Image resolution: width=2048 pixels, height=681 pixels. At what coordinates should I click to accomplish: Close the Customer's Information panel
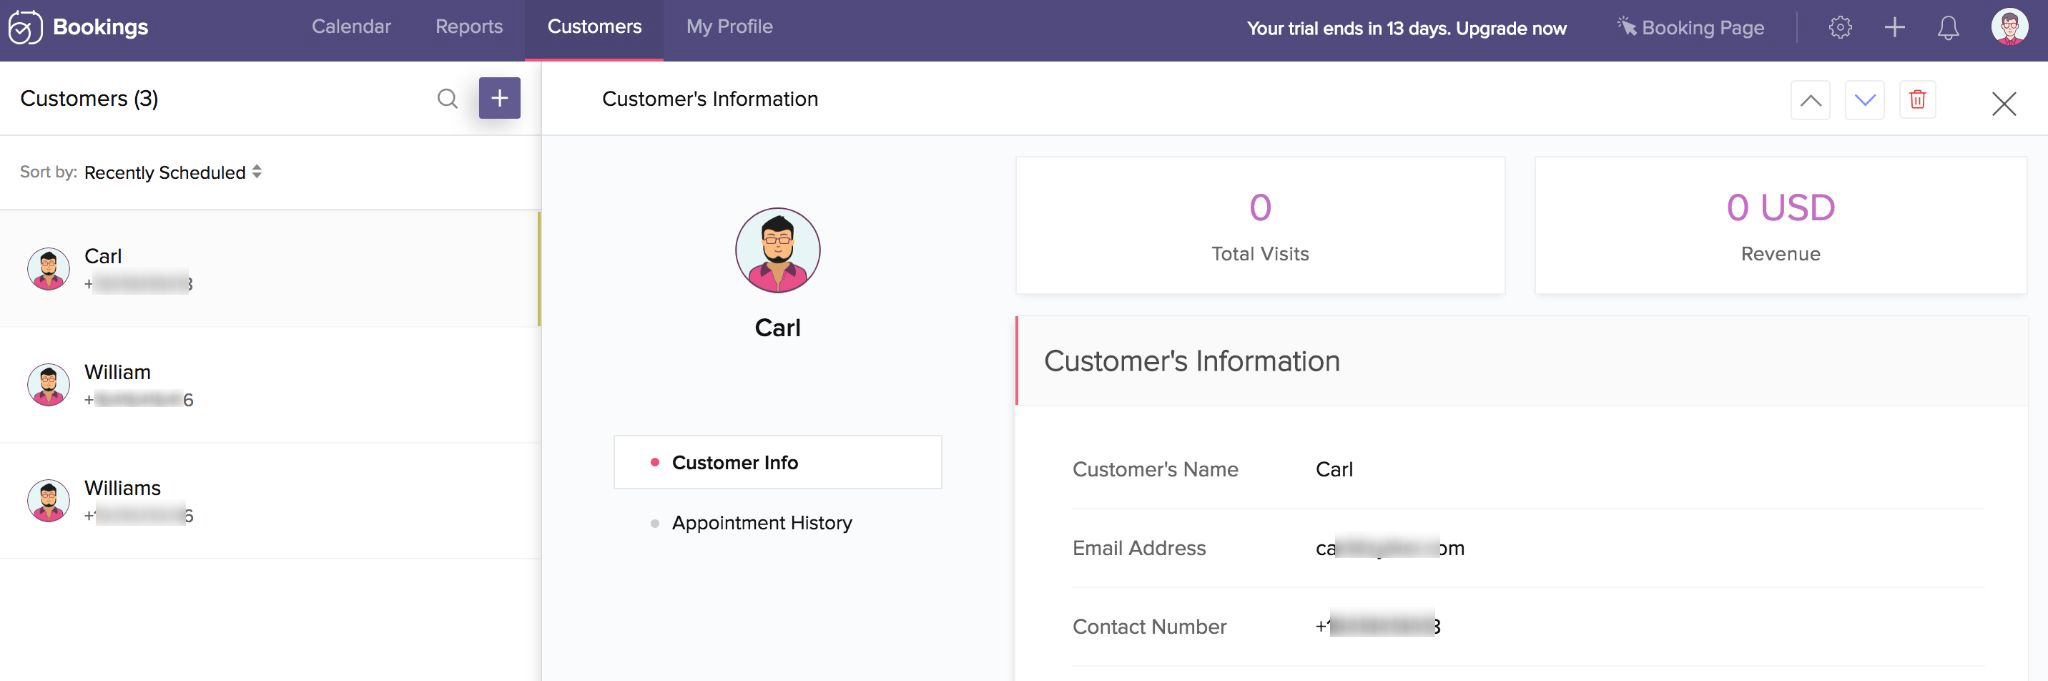(2003, 103)
